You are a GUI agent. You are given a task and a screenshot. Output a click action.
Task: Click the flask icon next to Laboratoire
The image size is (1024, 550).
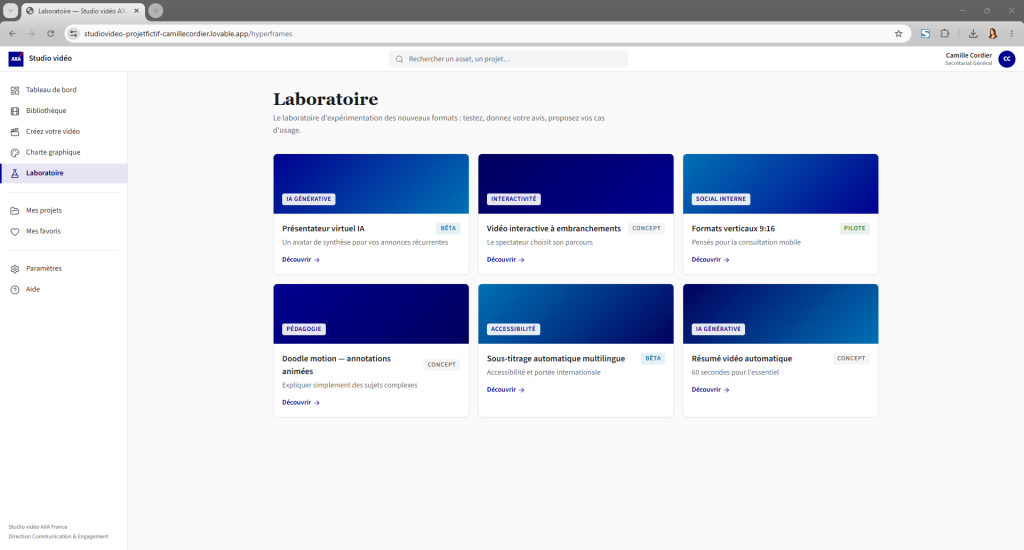[14, 173]
